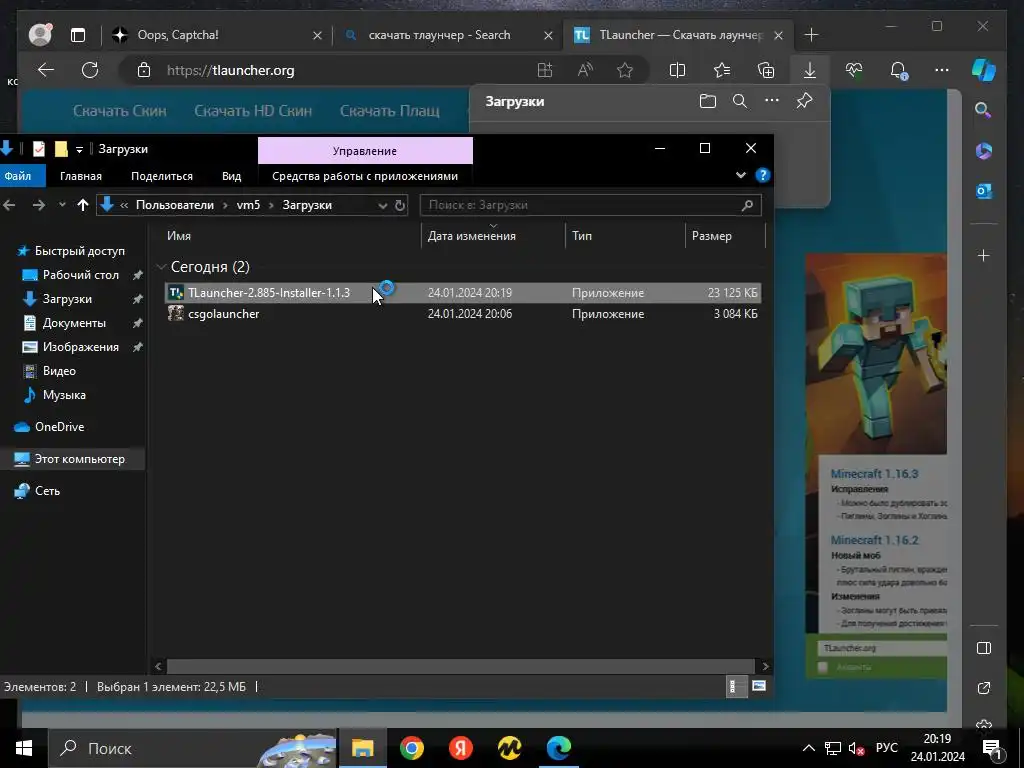The image size is (1024, 768).
Task: Click Пользователи in the breadcrumb path
Action: click(175, 205)
